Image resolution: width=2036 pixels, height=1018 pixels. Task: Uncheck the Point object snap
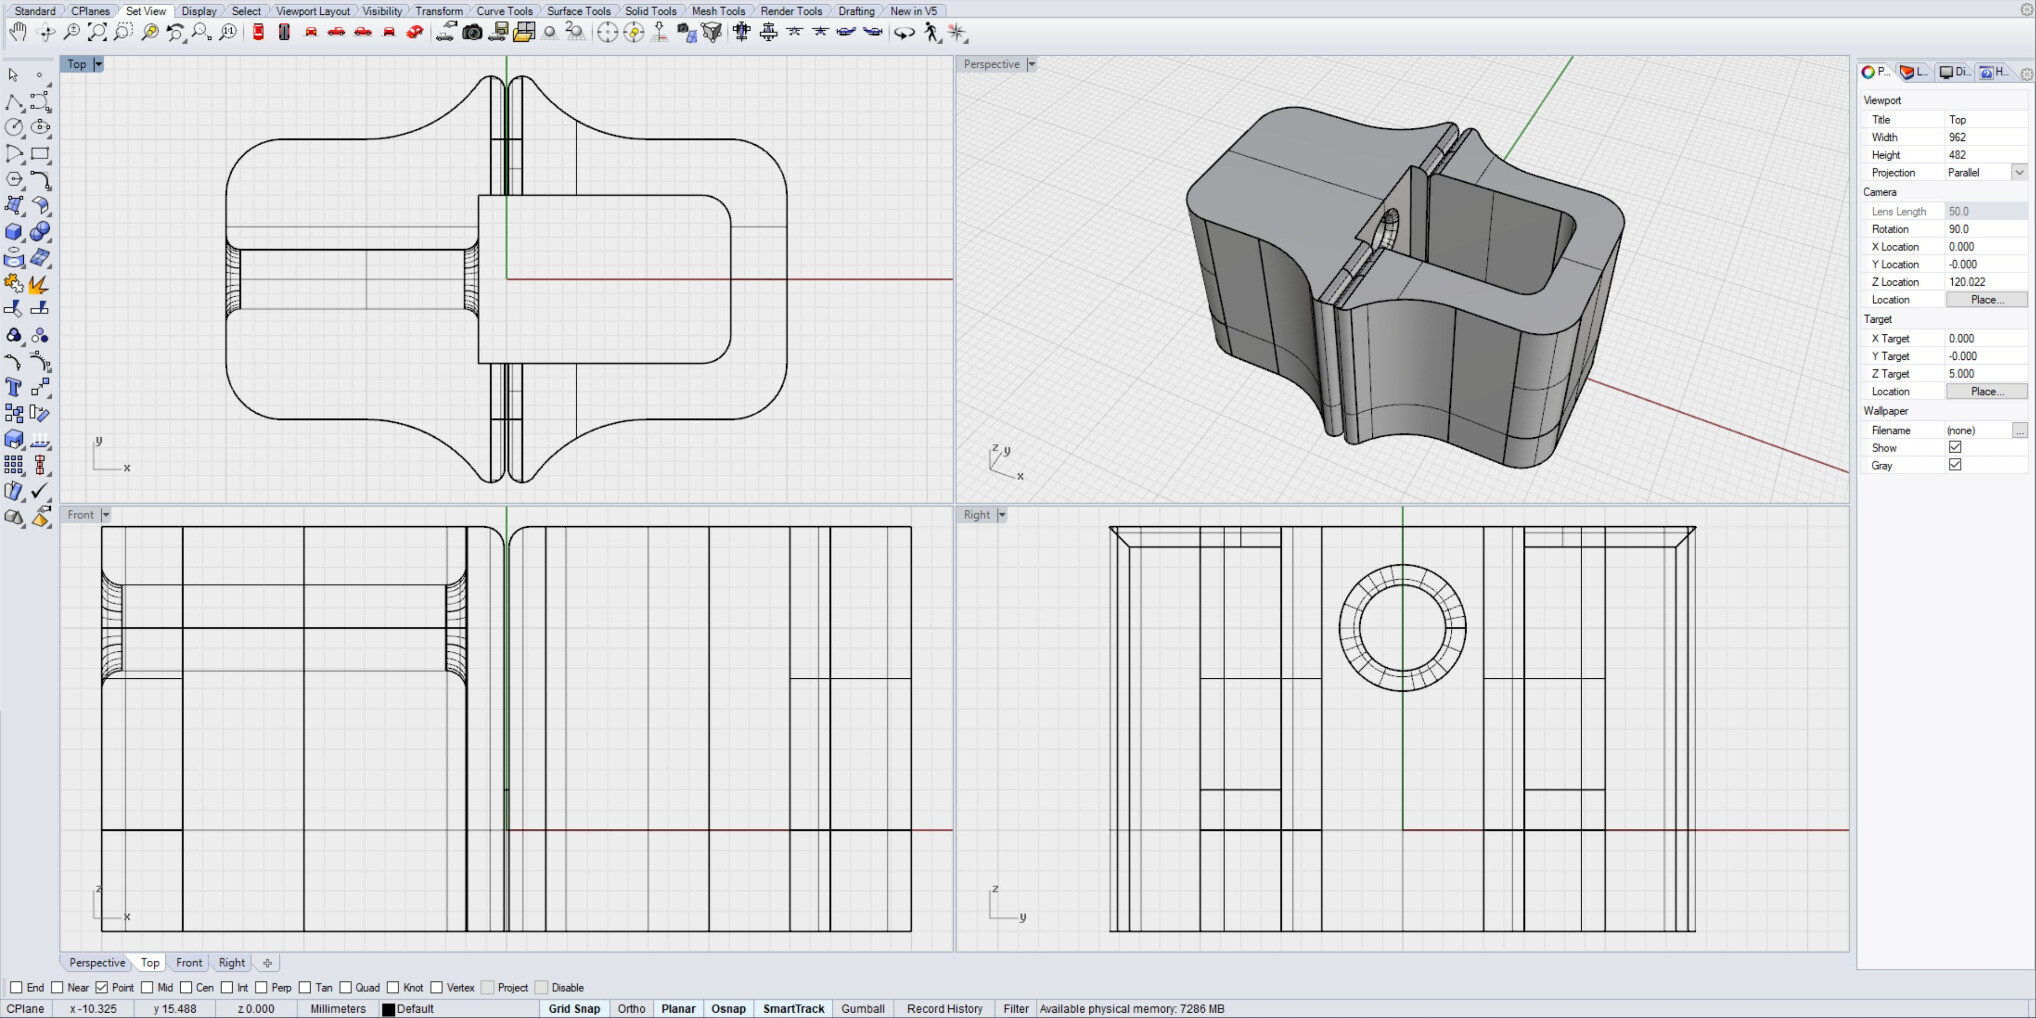(x=102, y=987)
